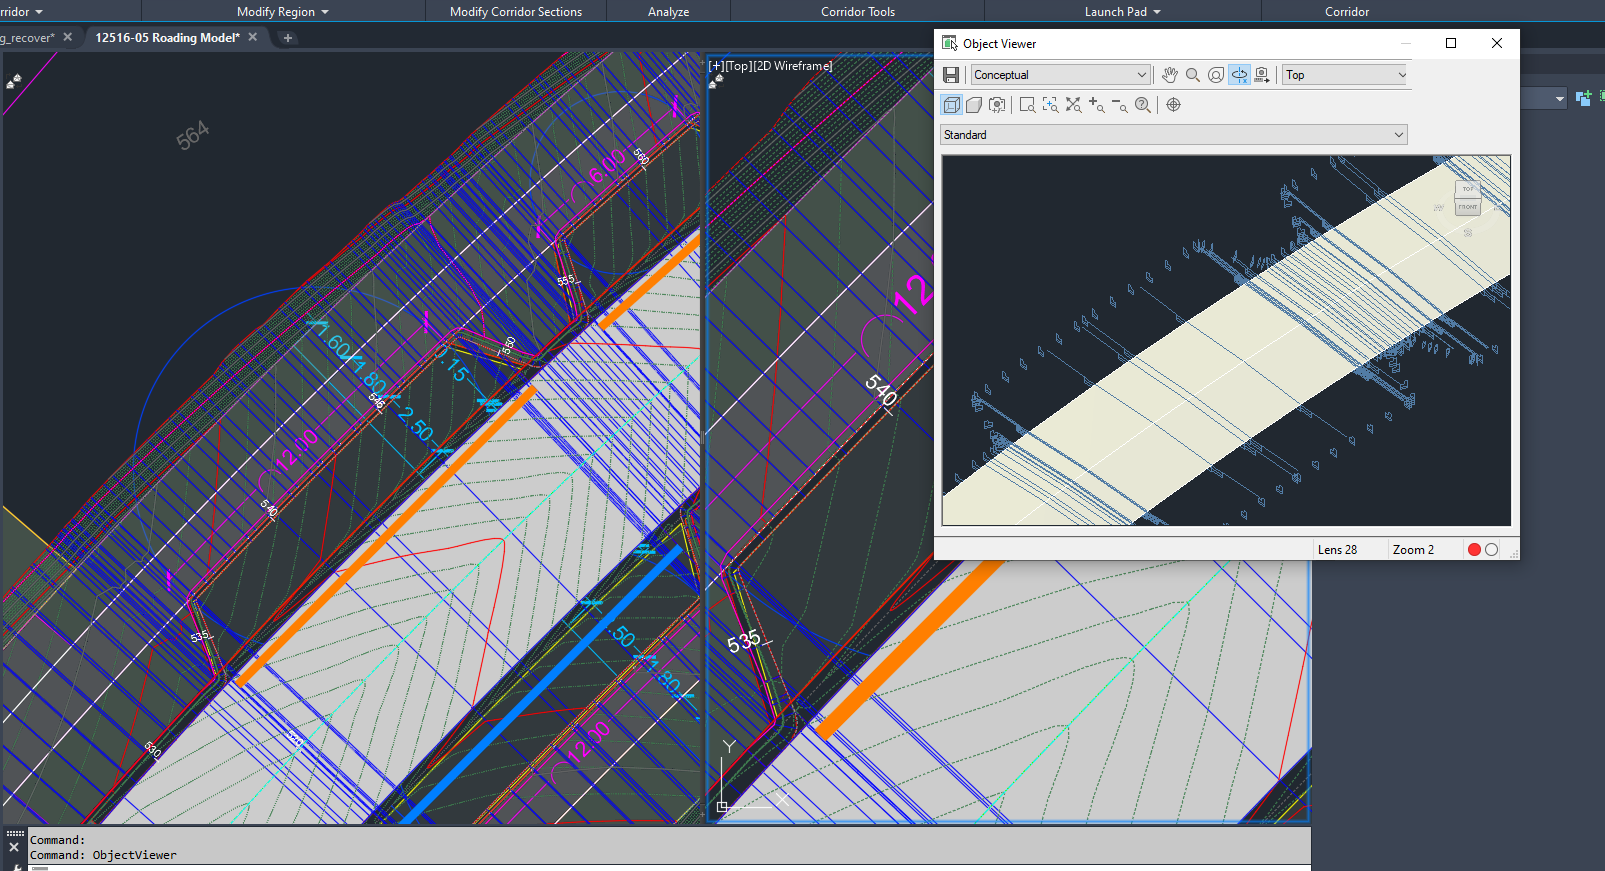Open the Top view direction dropdown
The image size is (1605, 871).
tap(1345, 75)
